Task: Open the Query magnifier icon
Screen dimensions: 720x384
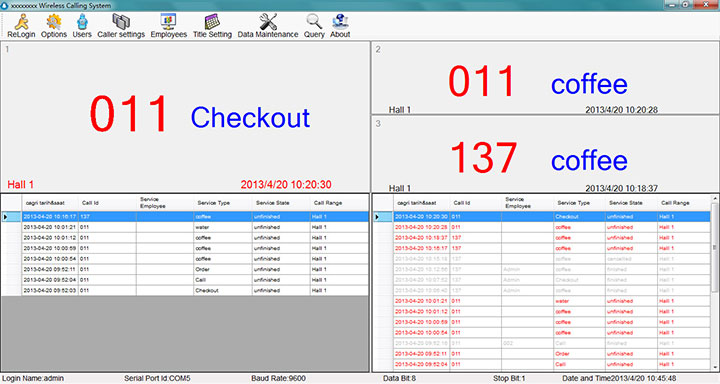Action: tap(314, 22)
